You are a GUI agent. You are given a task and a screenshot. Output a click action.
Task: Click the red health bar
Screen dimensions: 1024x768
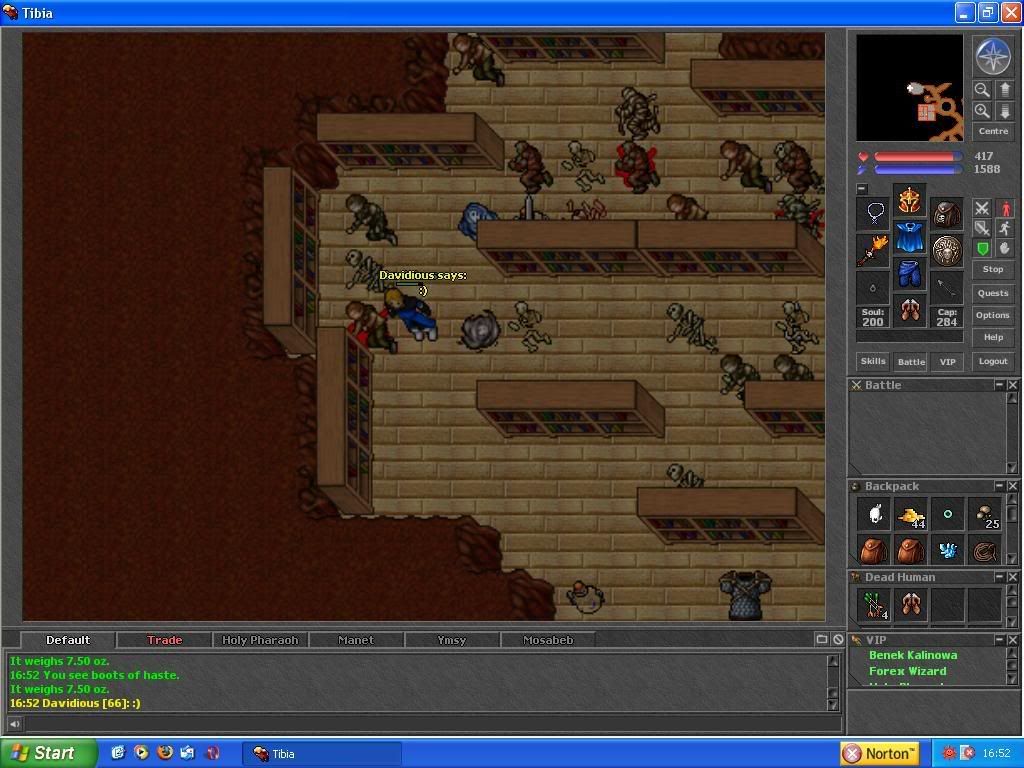coord(918,157)
